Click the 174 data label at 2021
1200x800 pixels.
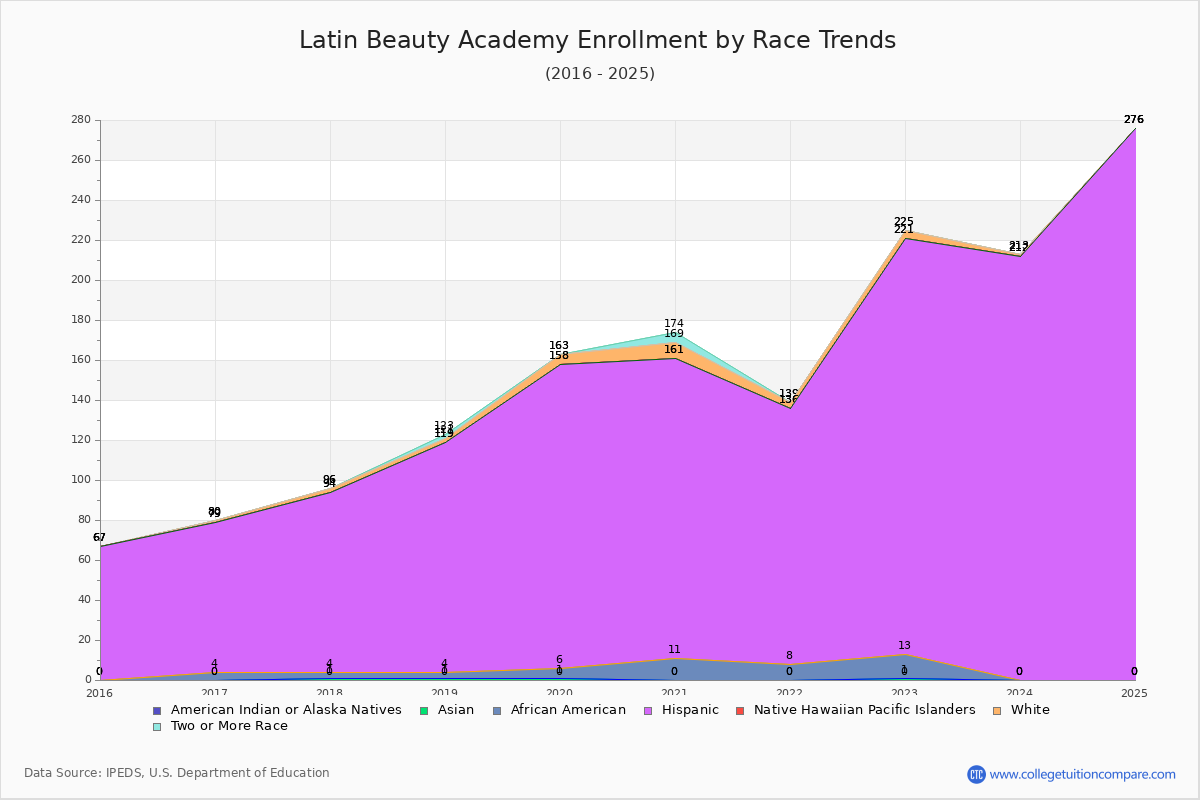pyautogui.click(x=674, y=324)
